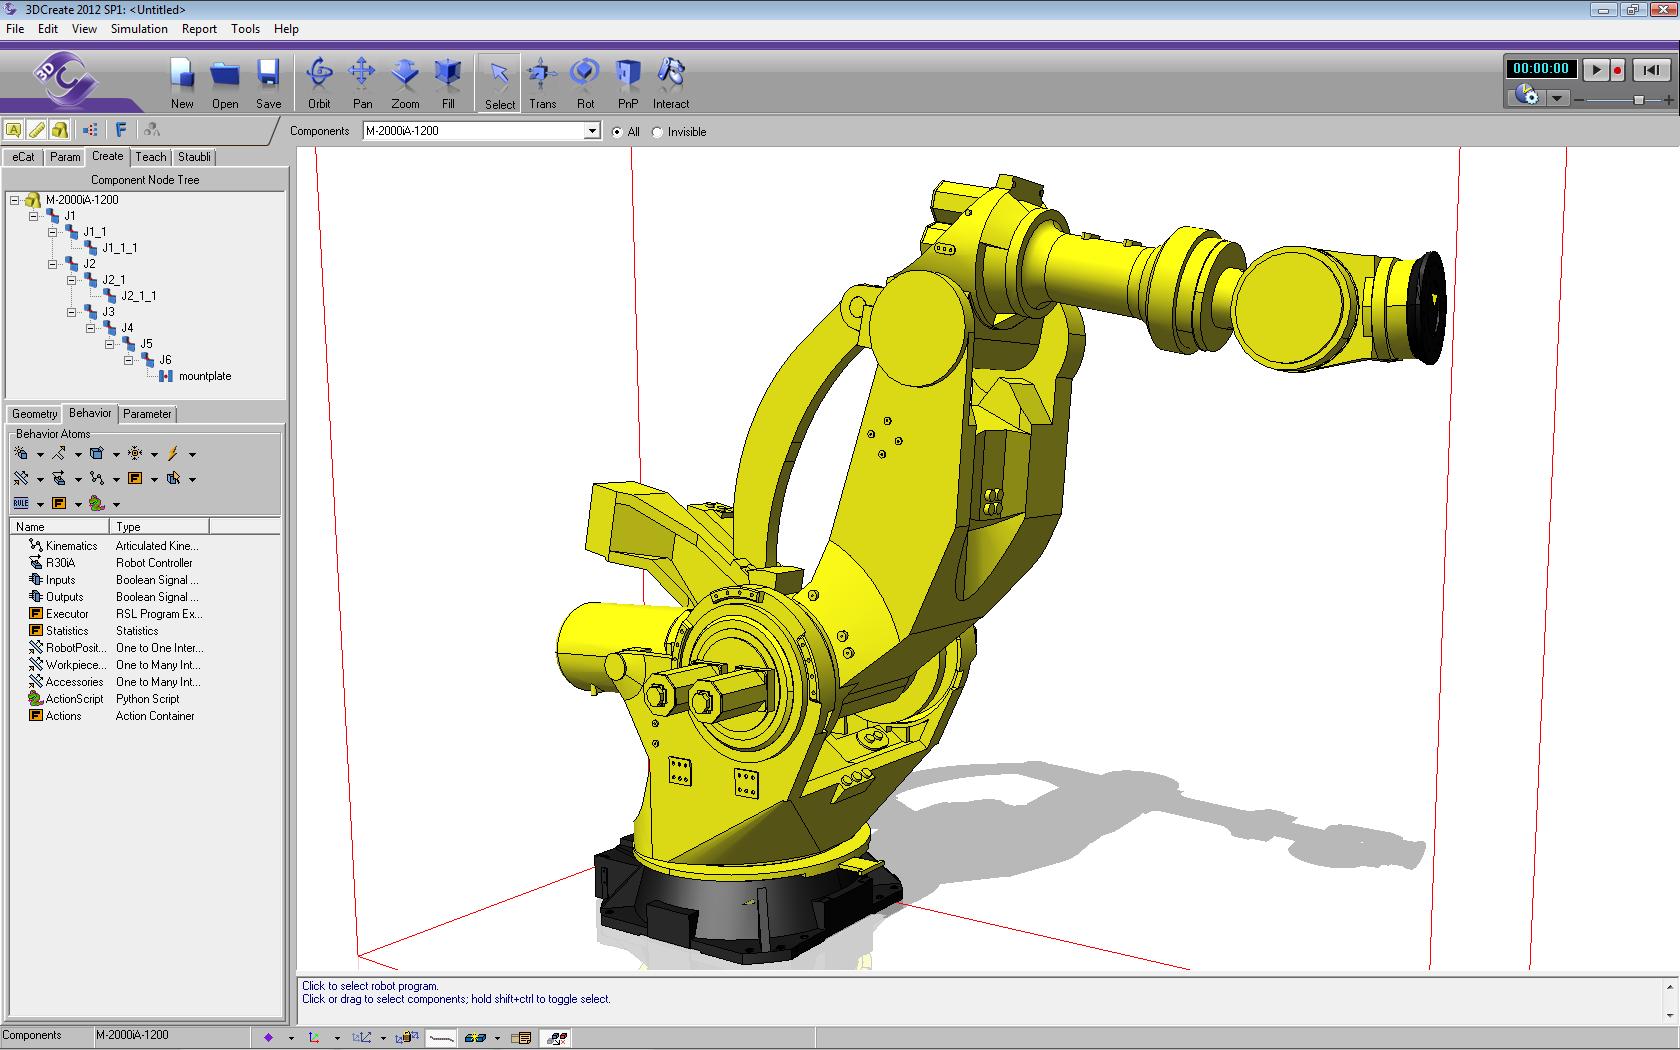The height and width of the screenshot is (1050, 1680).
Task: Open the dropdown beside the purple diamond icon
Action: point(291,1038)
